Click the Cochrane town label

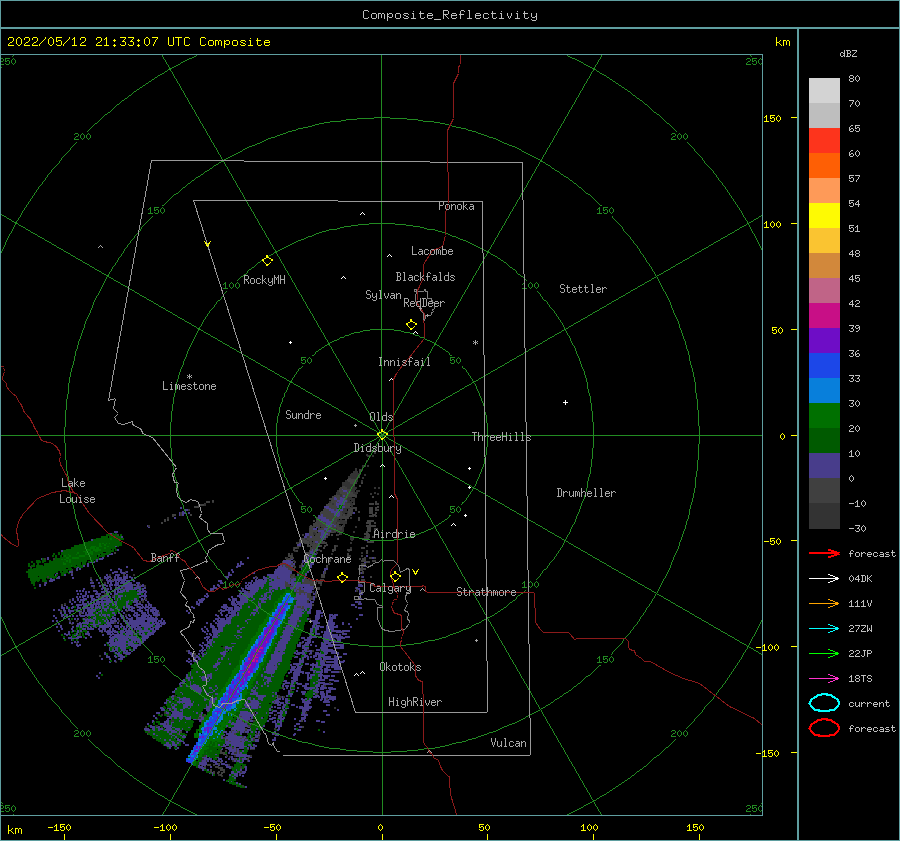[327, 559]
